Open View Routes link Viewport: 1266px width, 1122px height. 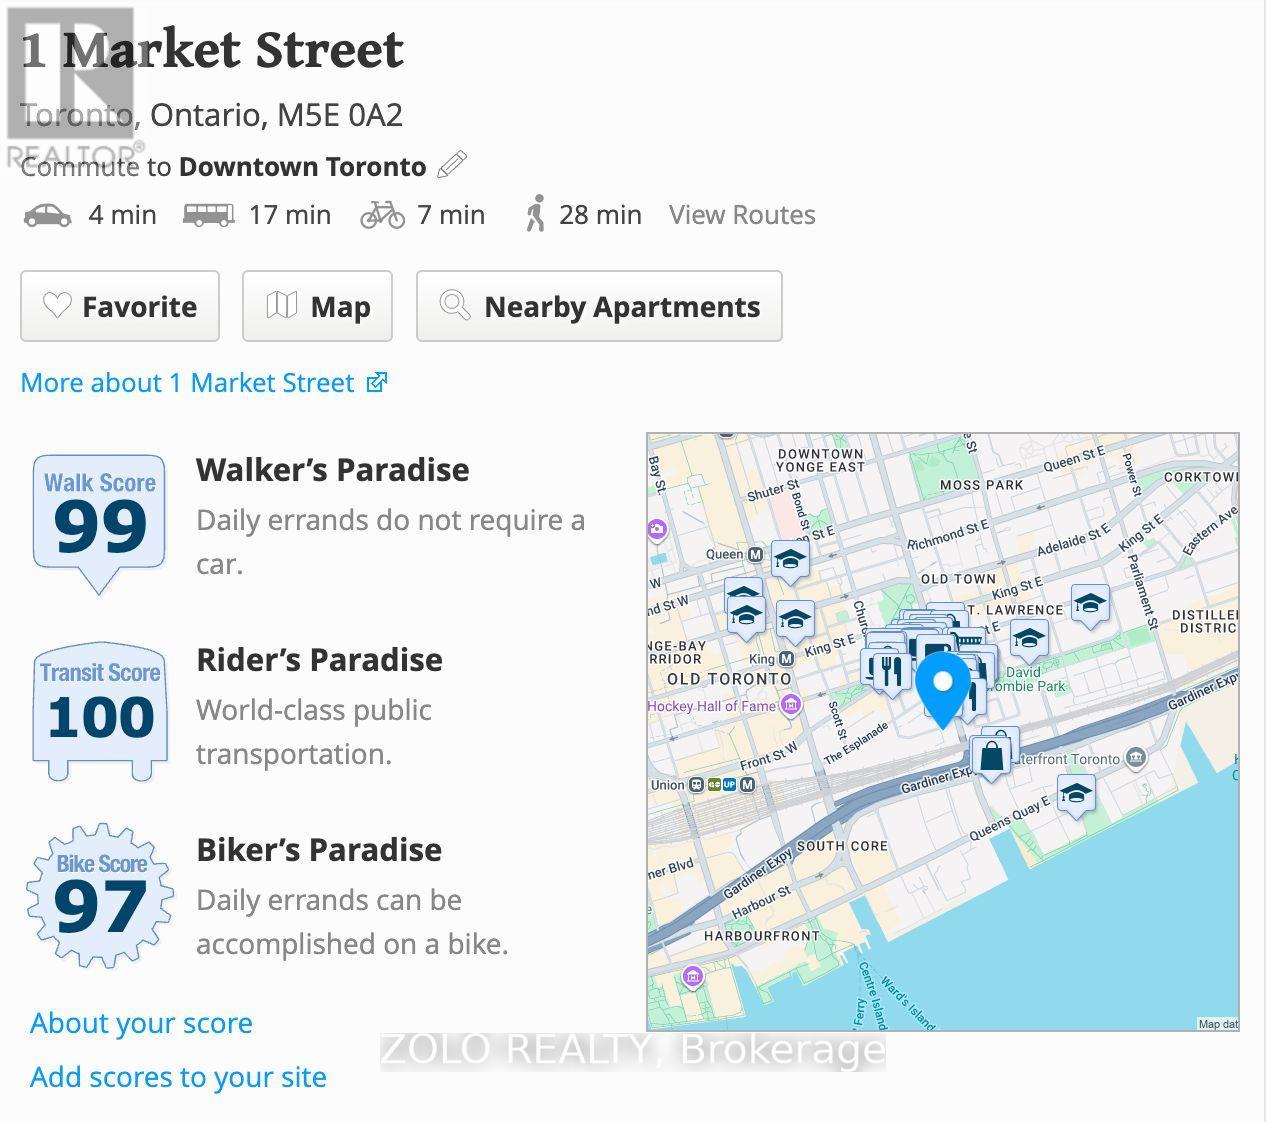[741, 215]
